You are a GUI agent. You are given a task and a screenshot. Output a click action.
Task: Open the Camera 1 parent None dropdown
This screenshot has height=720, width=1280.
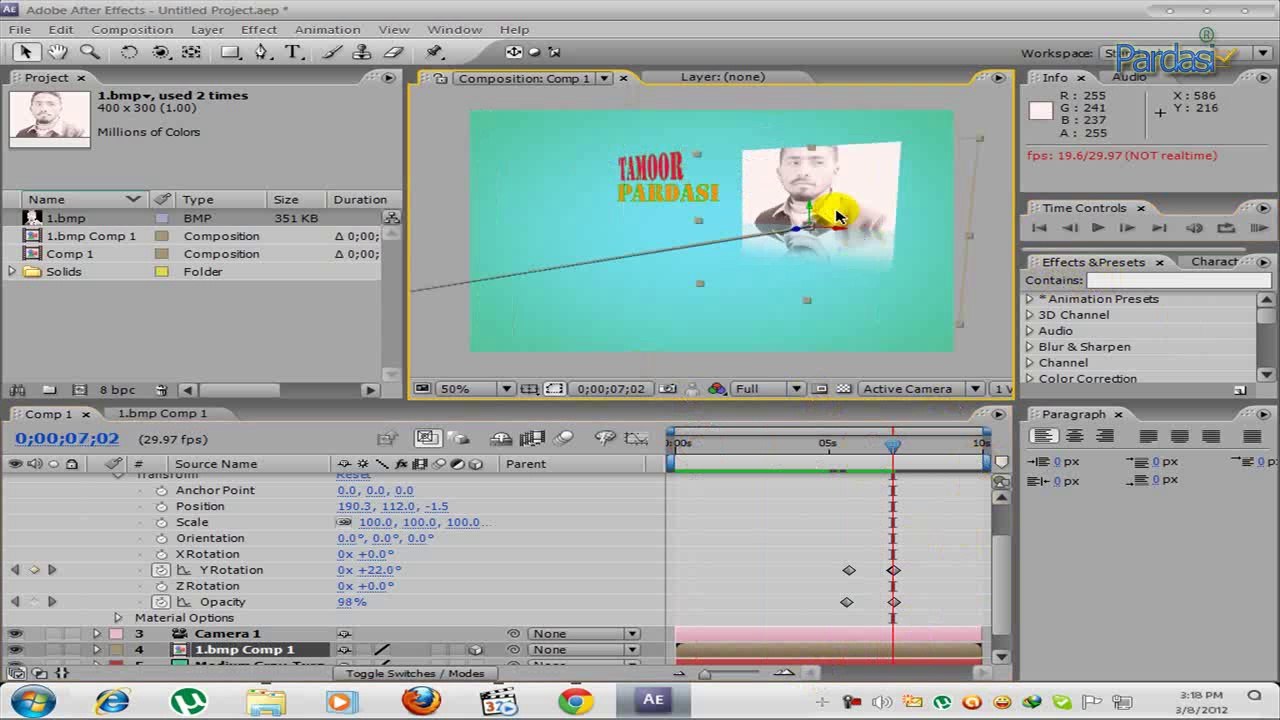click(585, 634)
